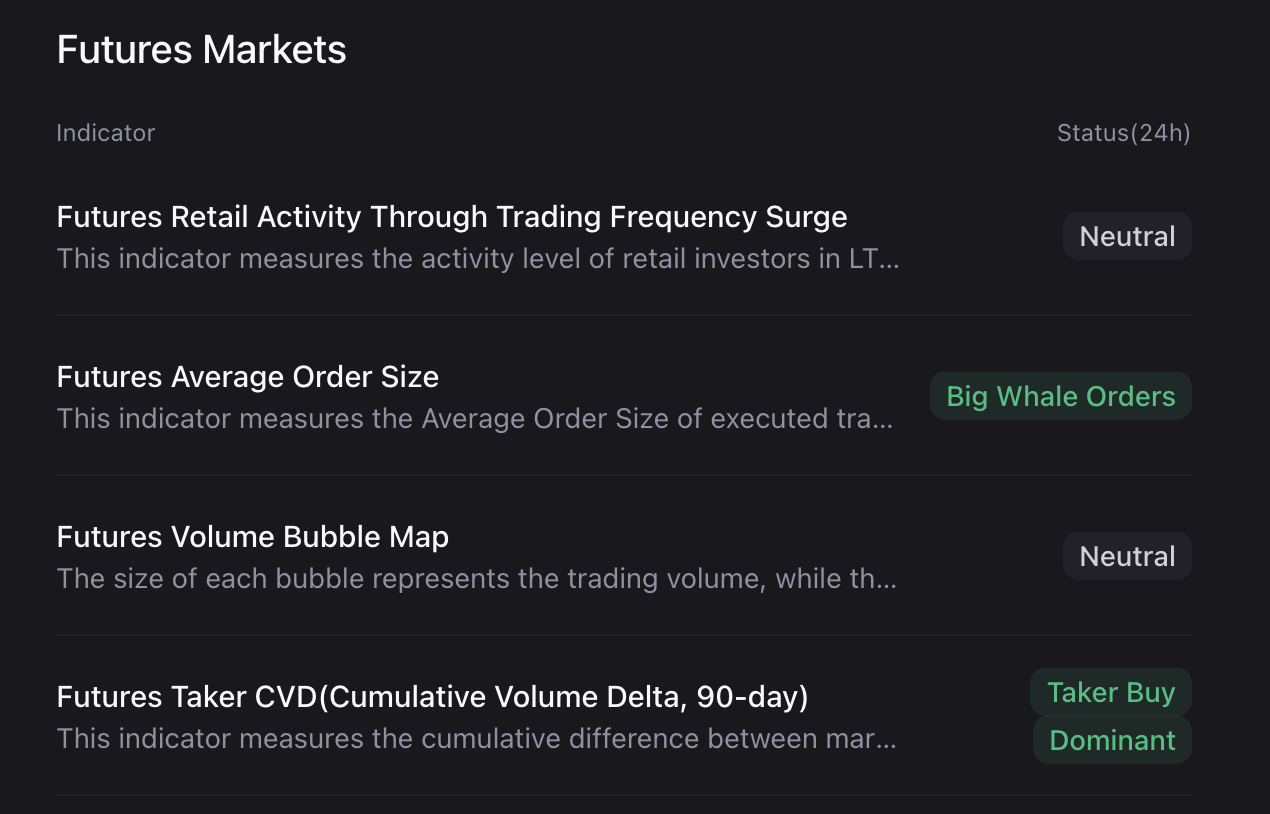Sort by the Indicator column header

(x=106, y=132)
